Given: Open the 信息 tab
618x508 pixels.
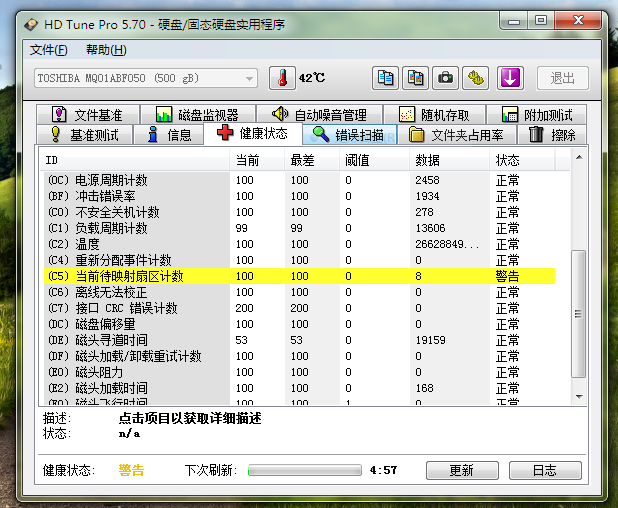Looking at the screenshot, I should coord(169,135).
